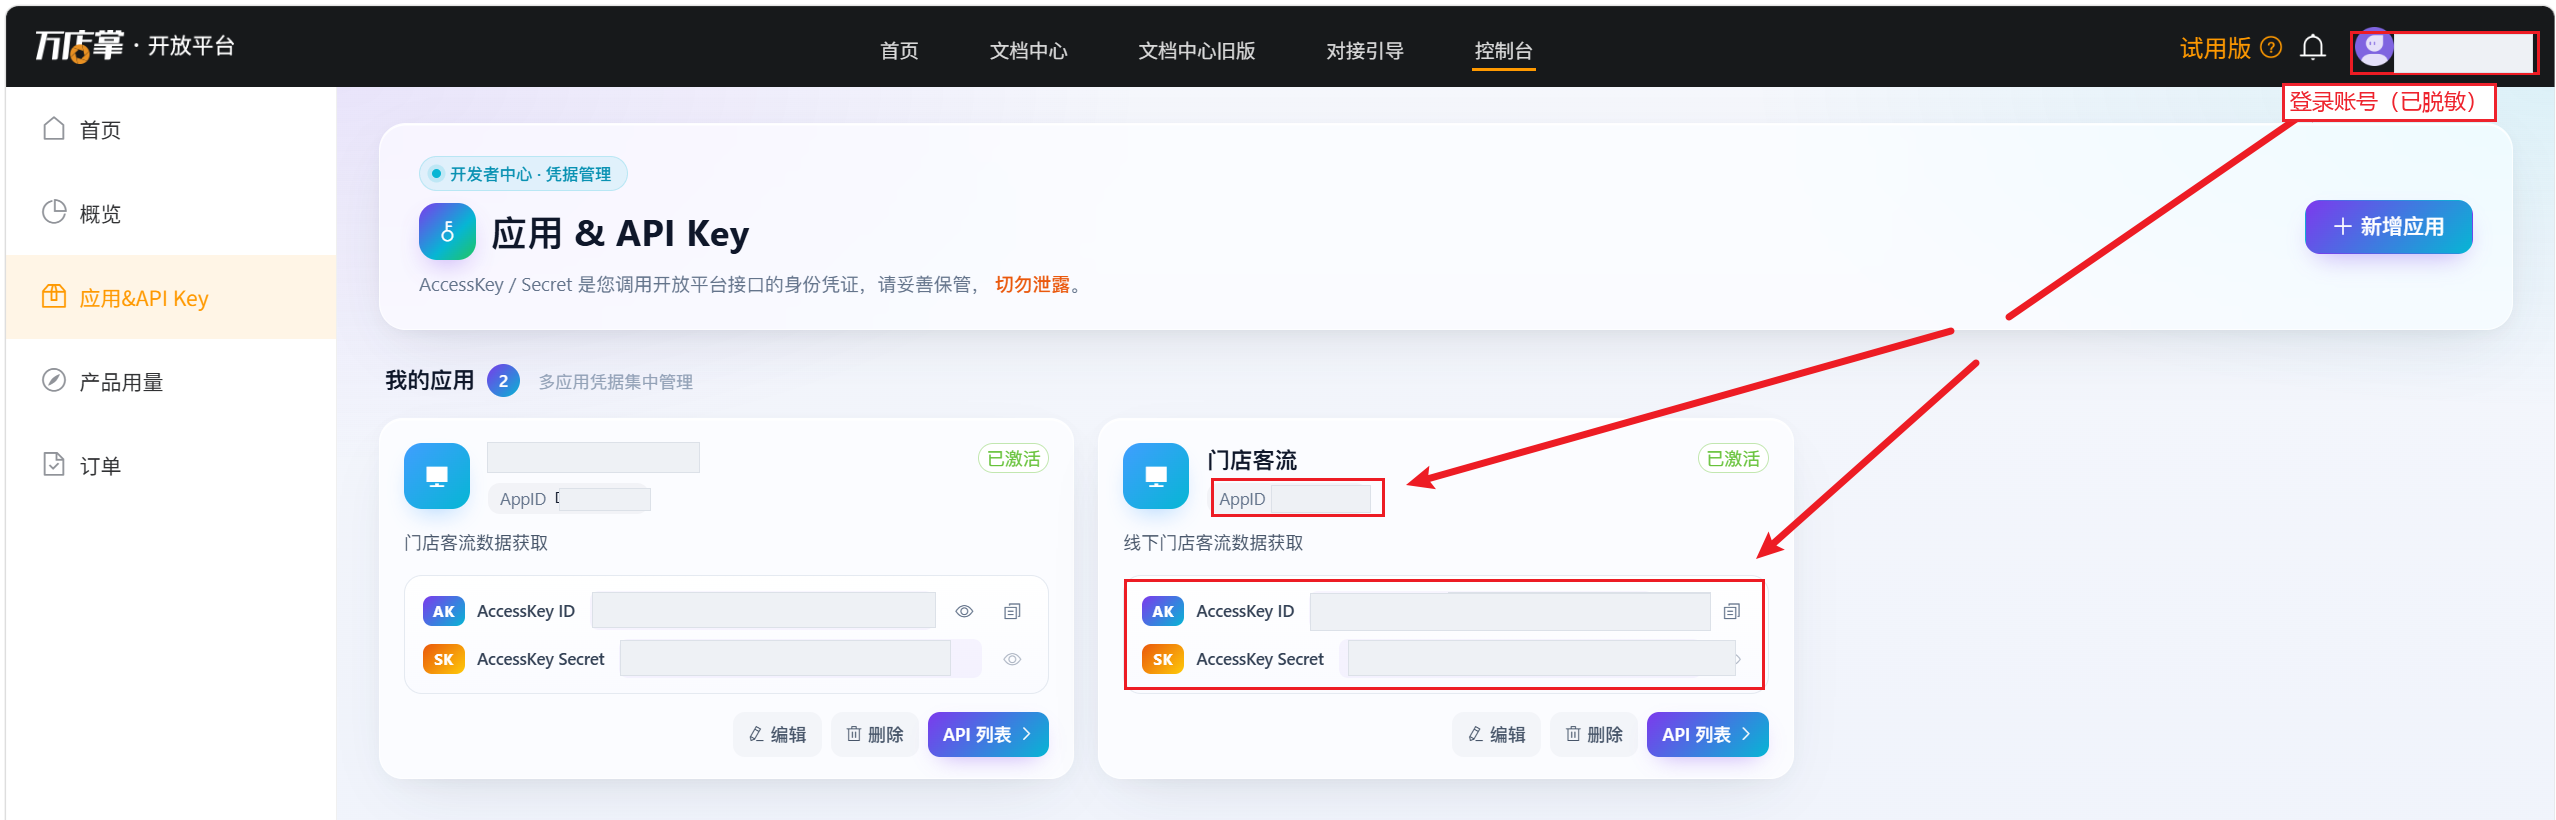Delete the 门店客流 app with 删除
Image resolution: width=2556 pixels, height=820 pixels.
[x=1594, y=735]
